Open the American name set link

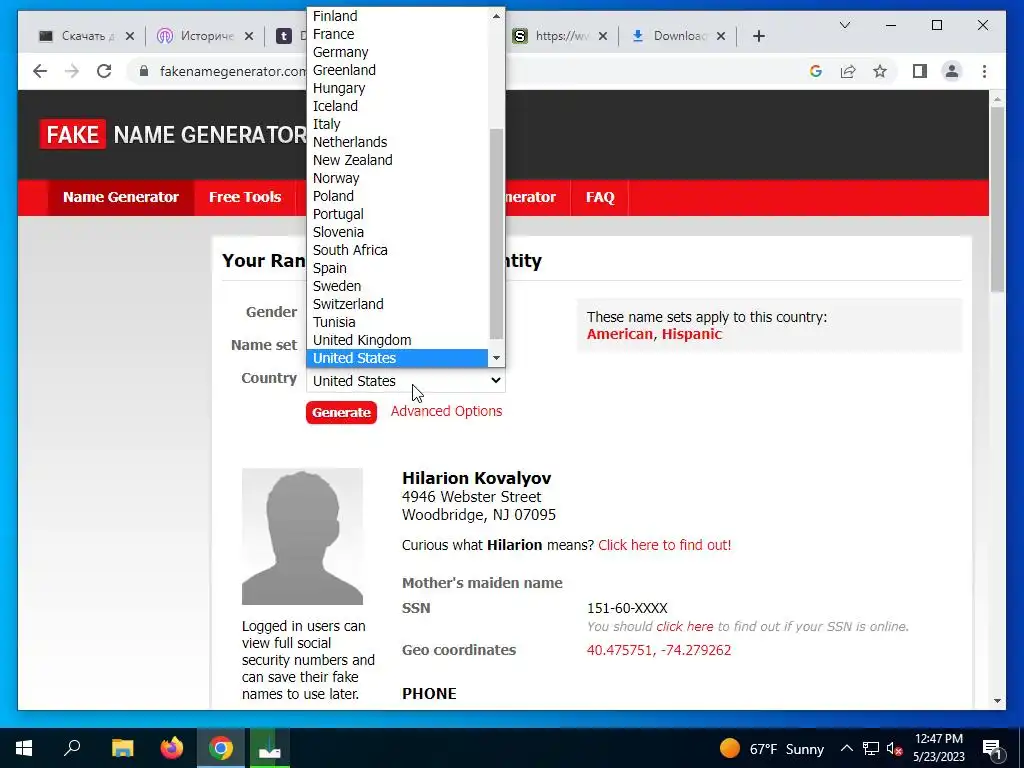619,334
